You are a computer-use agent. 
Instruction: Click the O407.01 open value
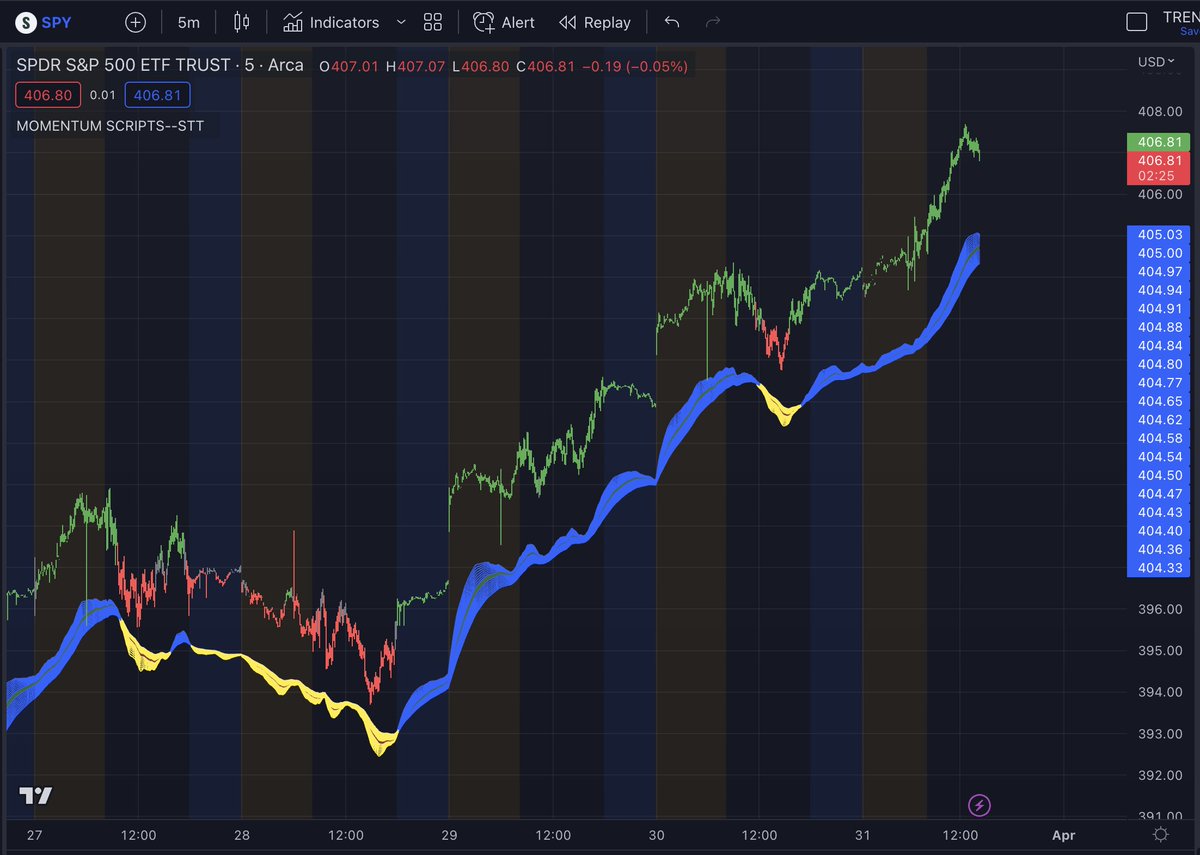click(350, 67)
